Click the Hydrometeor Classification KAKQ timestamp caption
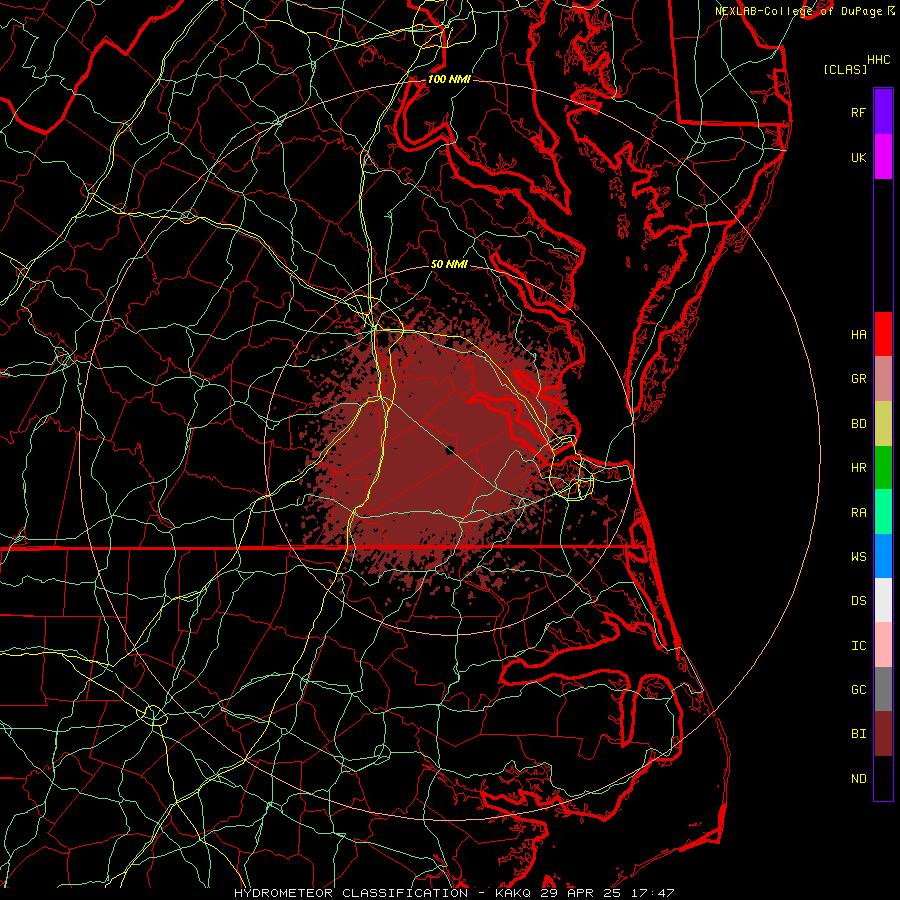This screenshot has width=900, height=900. 454,893
